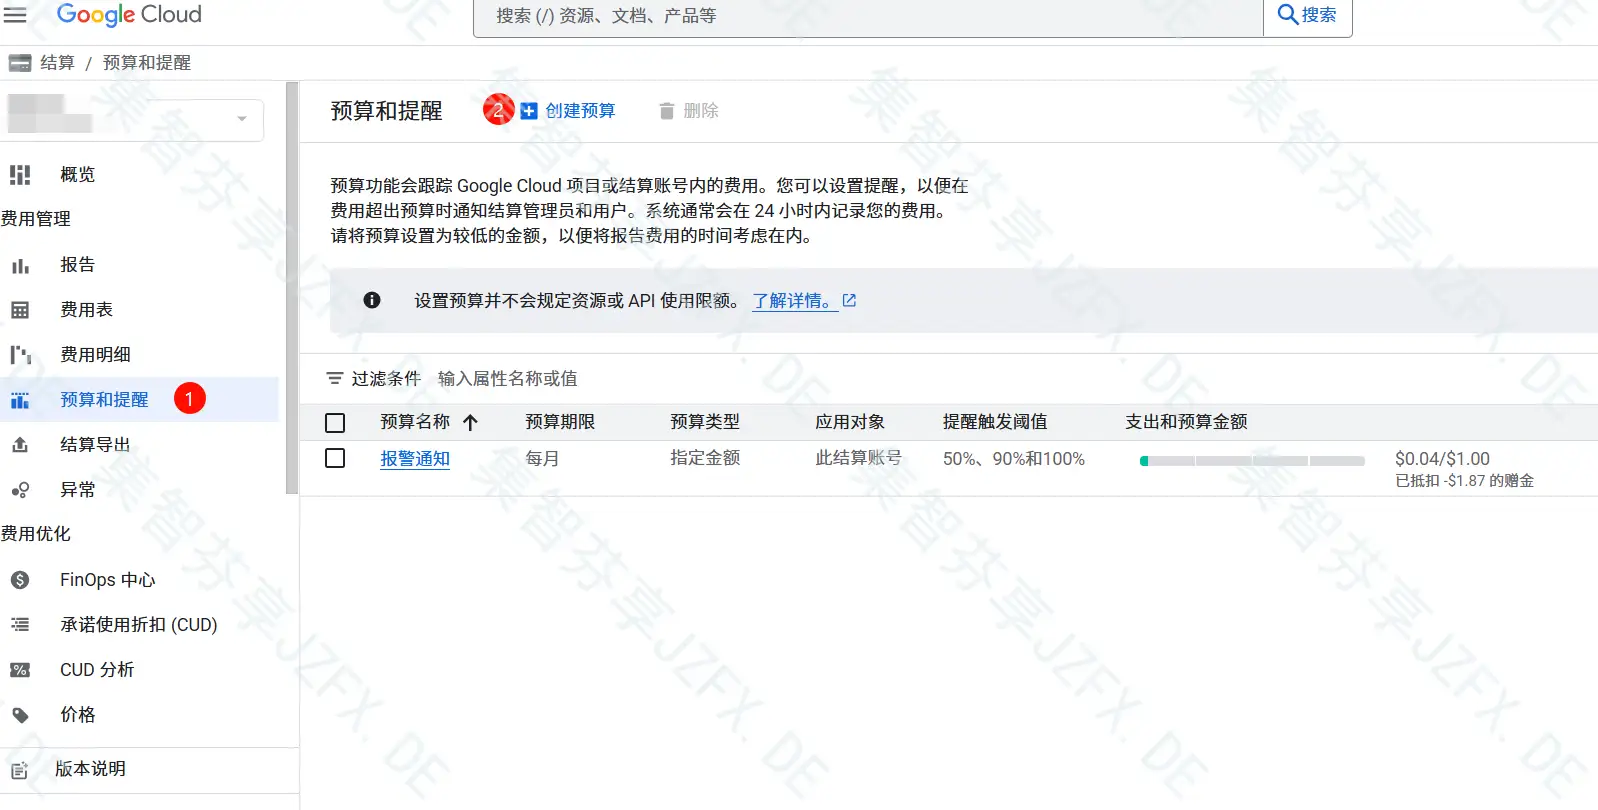Click the $0.04/$1.00 amount text
The image size is (1598, 810).
1442,459
